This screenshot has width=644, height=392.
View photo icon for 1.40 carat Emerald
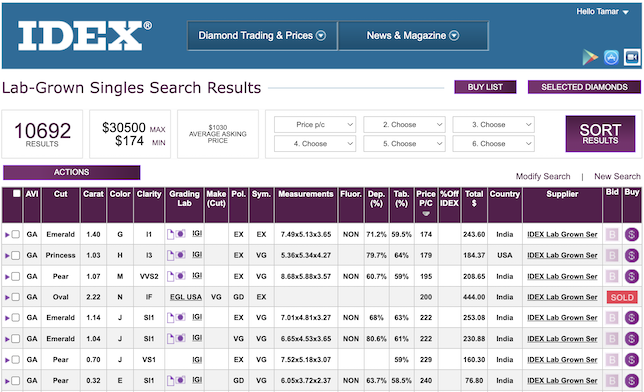180,234
